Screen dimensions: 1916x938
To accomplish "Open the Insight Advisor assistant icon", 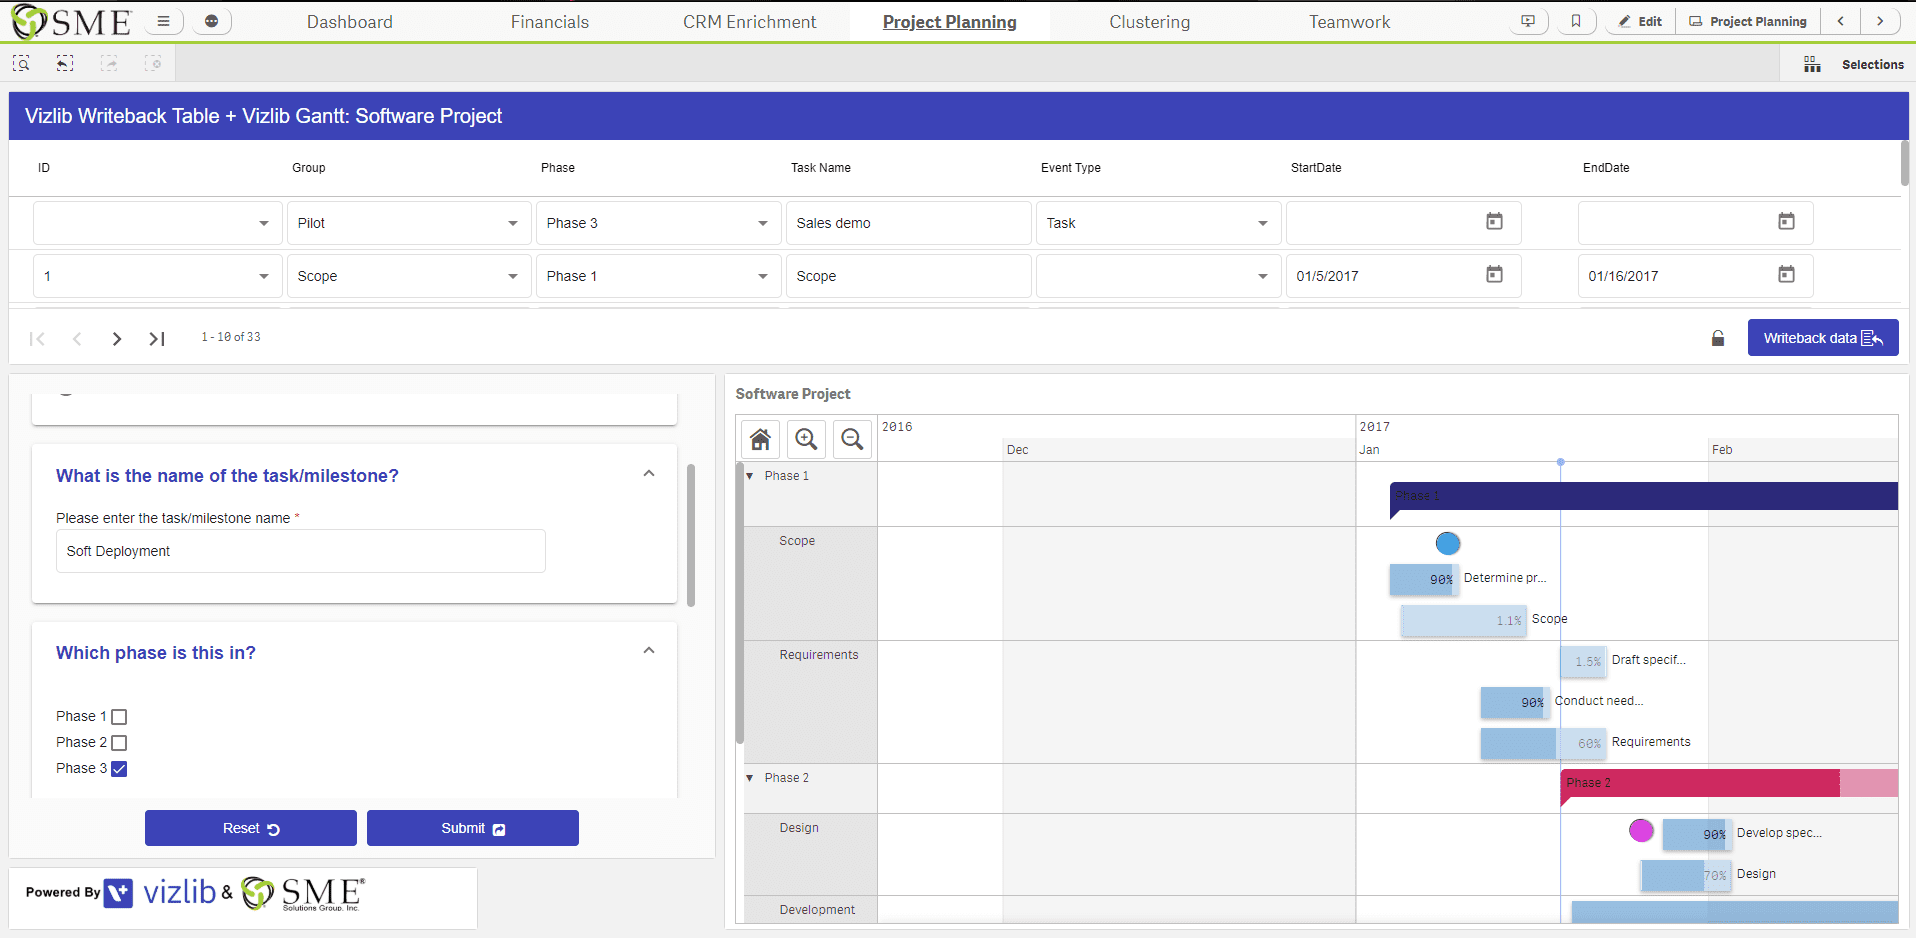I will coord(211,21).
